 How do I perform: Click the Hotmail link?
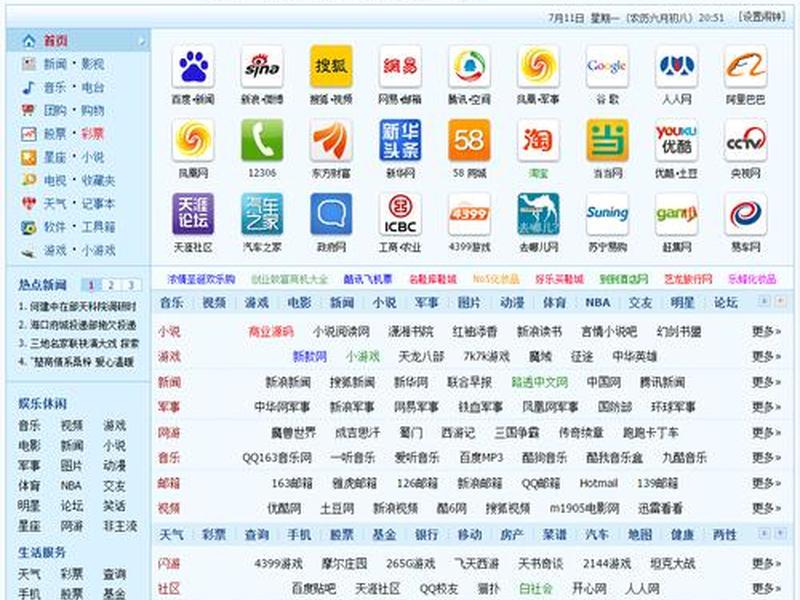tap(598, 483)
